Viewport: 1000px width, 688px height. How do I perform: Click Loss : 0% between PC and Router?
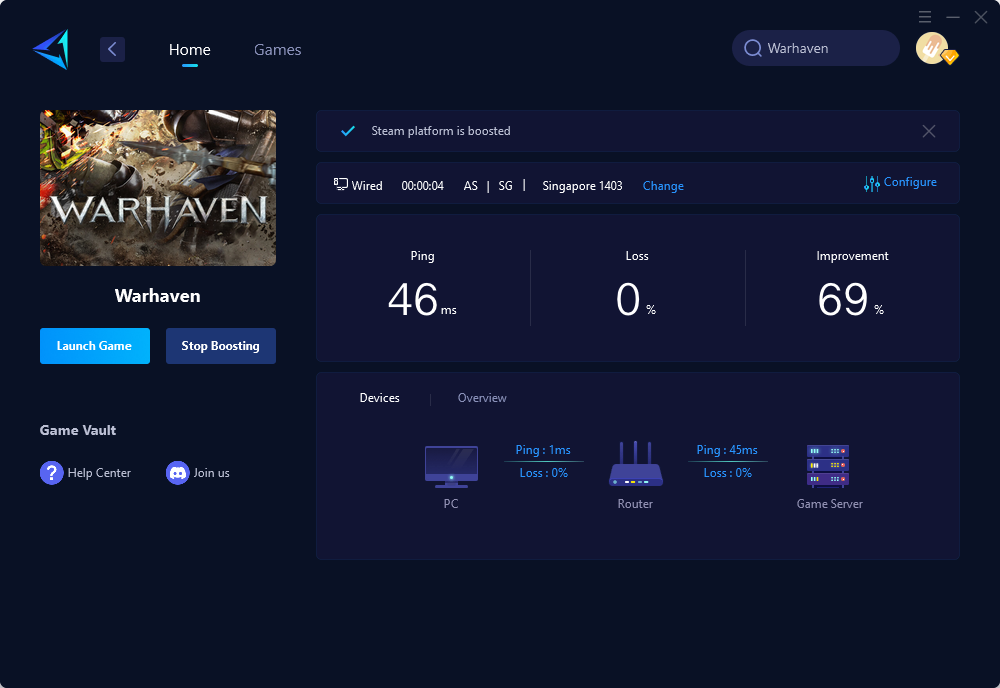pos(543,473)
